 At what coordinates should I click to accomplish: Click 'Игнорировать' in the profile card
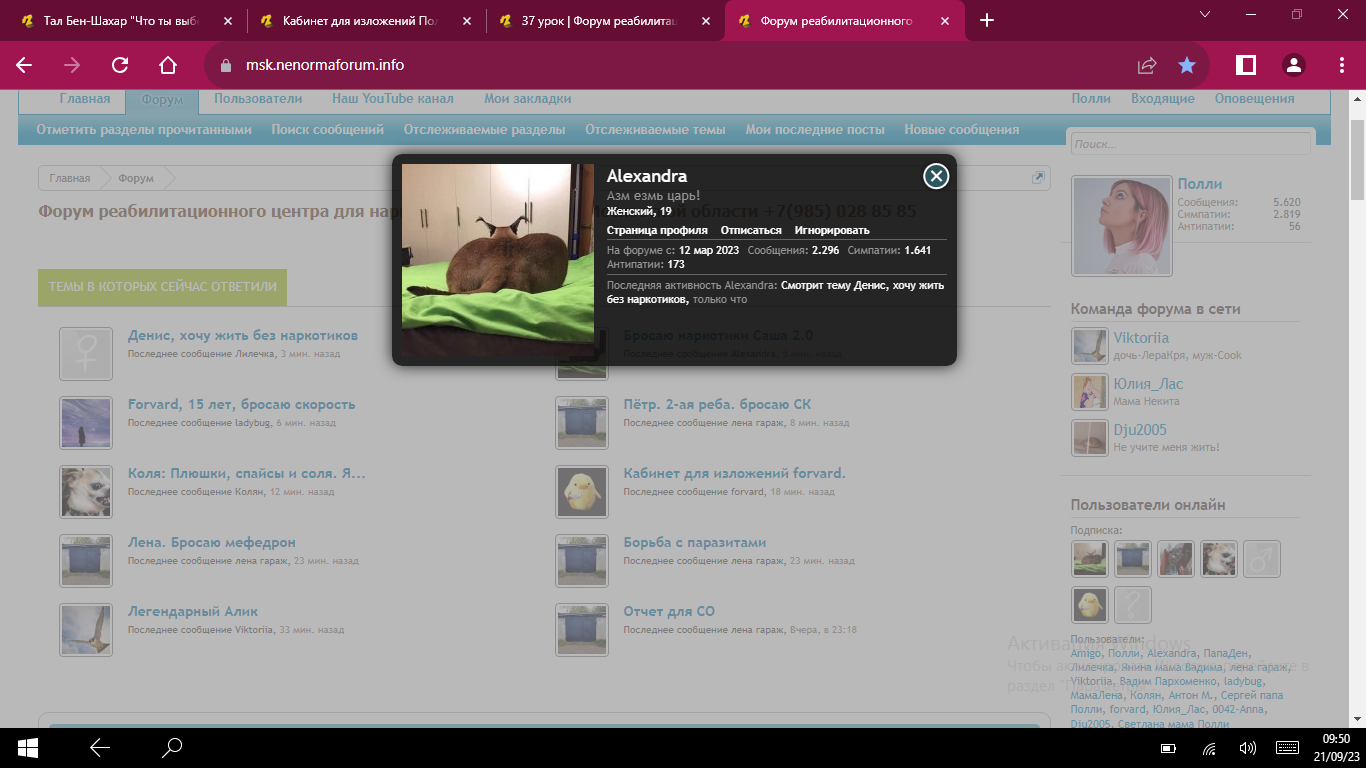pyautogui.click(x=832, y=230)
